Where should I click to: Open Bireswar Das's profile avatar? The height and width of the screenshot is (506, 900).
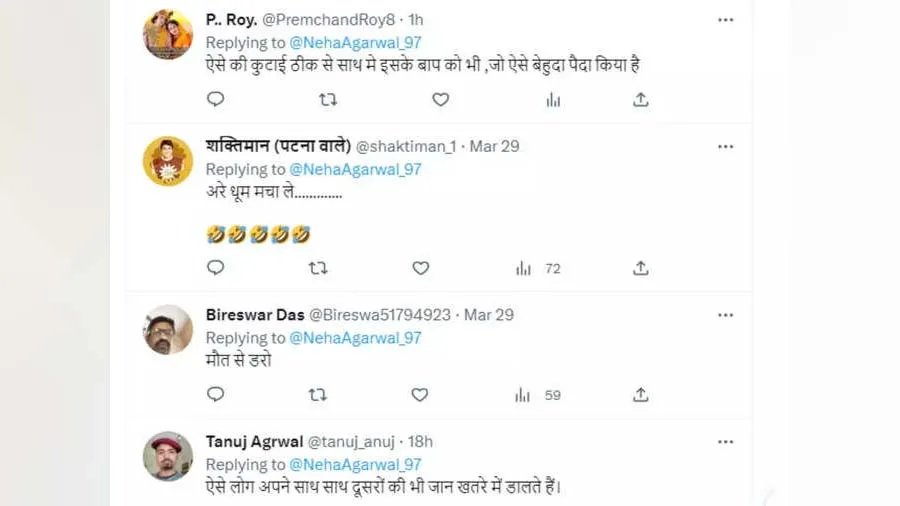click(x=168, y=329)
